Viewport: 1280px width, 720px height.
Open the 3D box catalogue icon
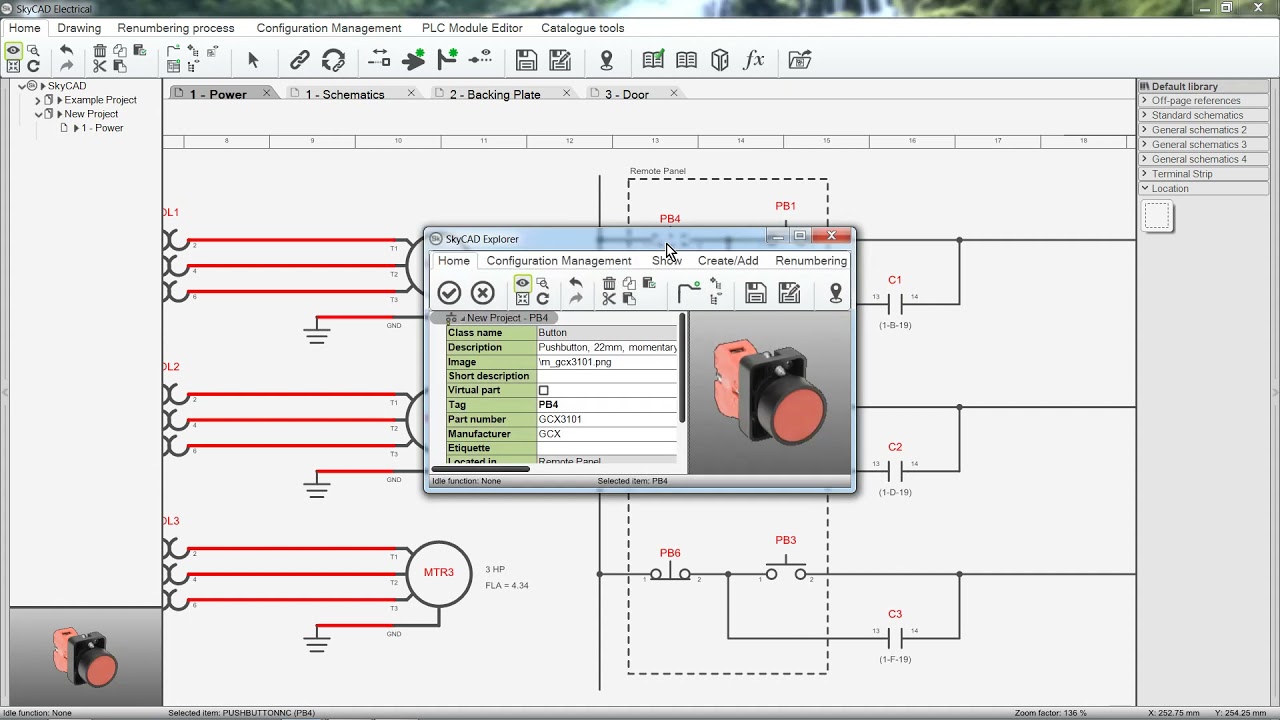coord(720,61)
